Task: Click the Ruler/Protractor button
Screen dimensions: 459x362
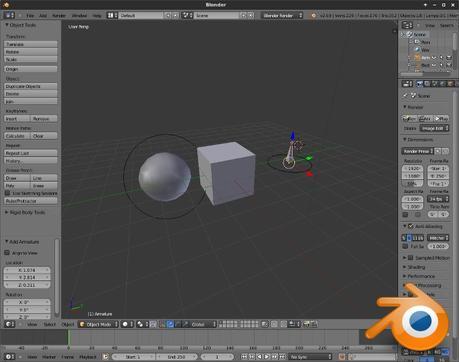Action: pos(31,201)
